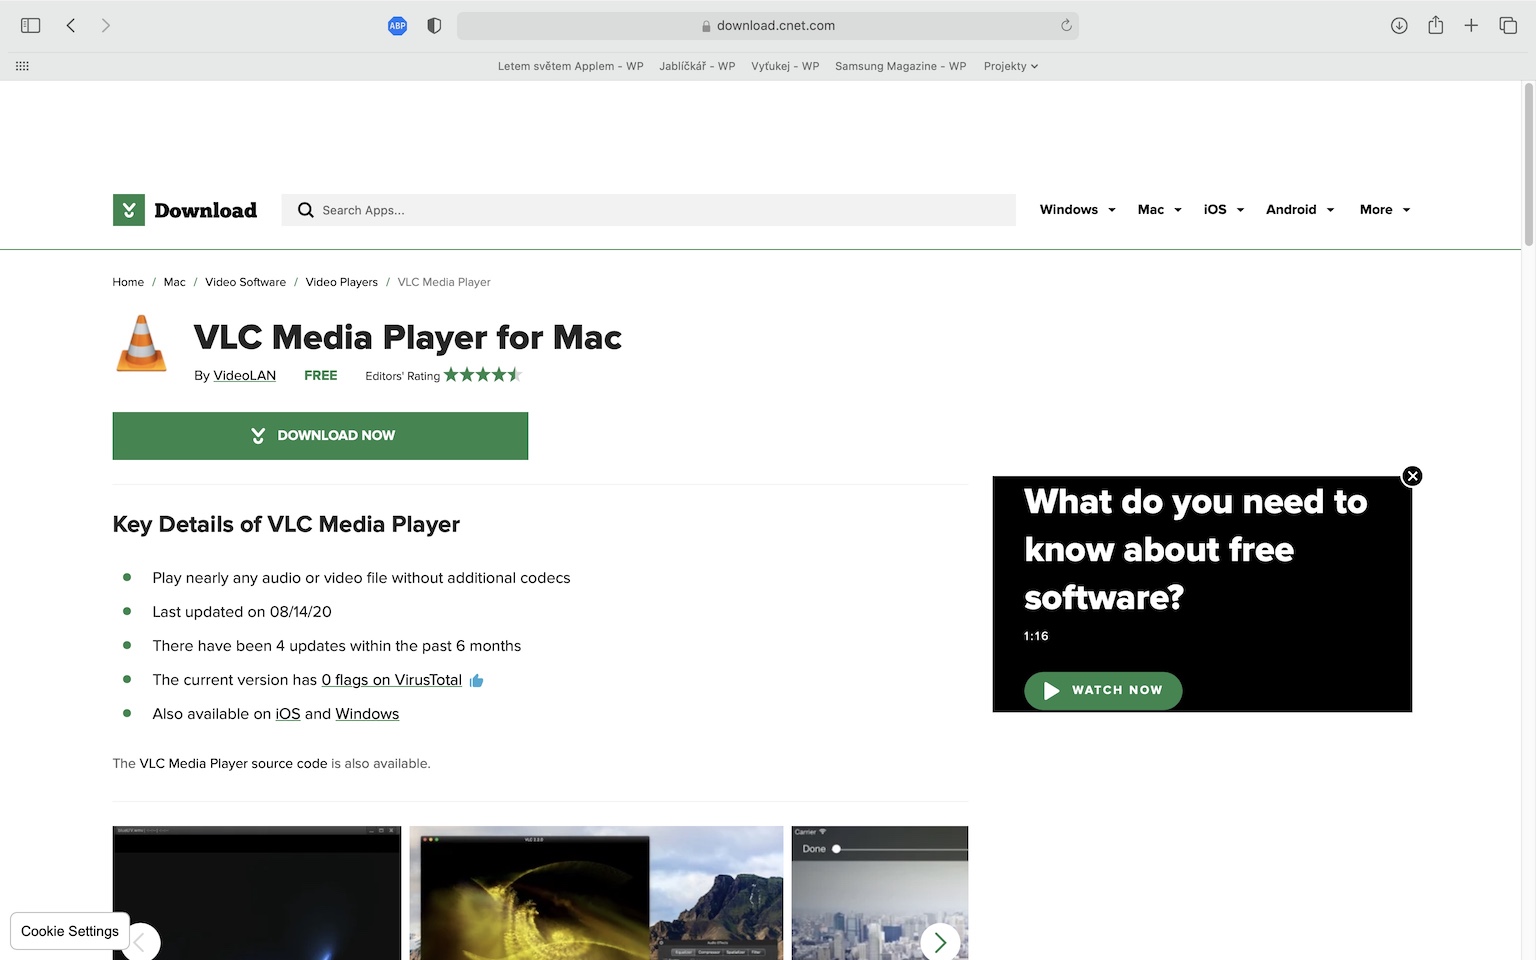This screenshot has width=1536, height=960.
Task: Open the Windows version link
Action: point(367,714)
